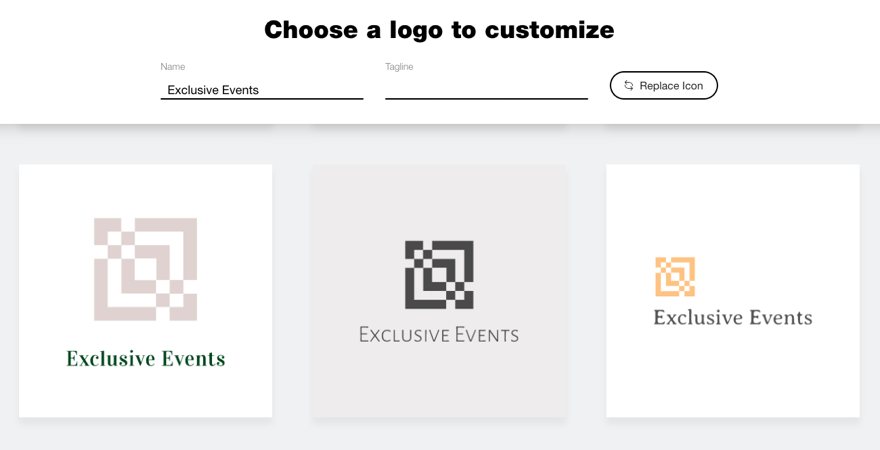Click the 'Tagline' field label
The width and height of the screenshot is (880, 450).
point(399,67)
